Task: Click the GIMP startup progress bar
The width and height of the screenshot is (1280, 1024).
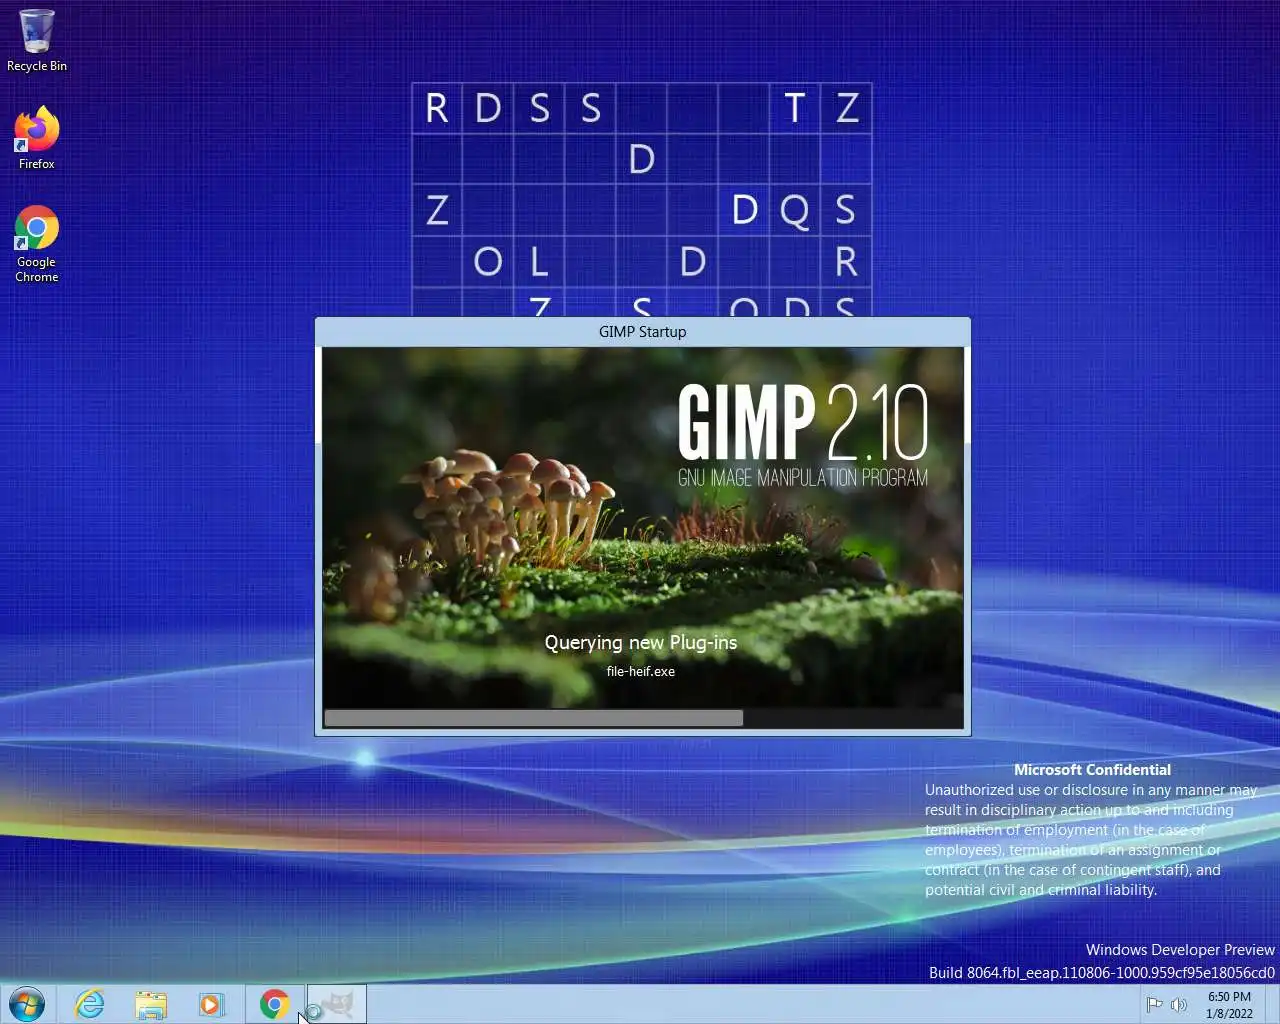Action: click(643, 718)
